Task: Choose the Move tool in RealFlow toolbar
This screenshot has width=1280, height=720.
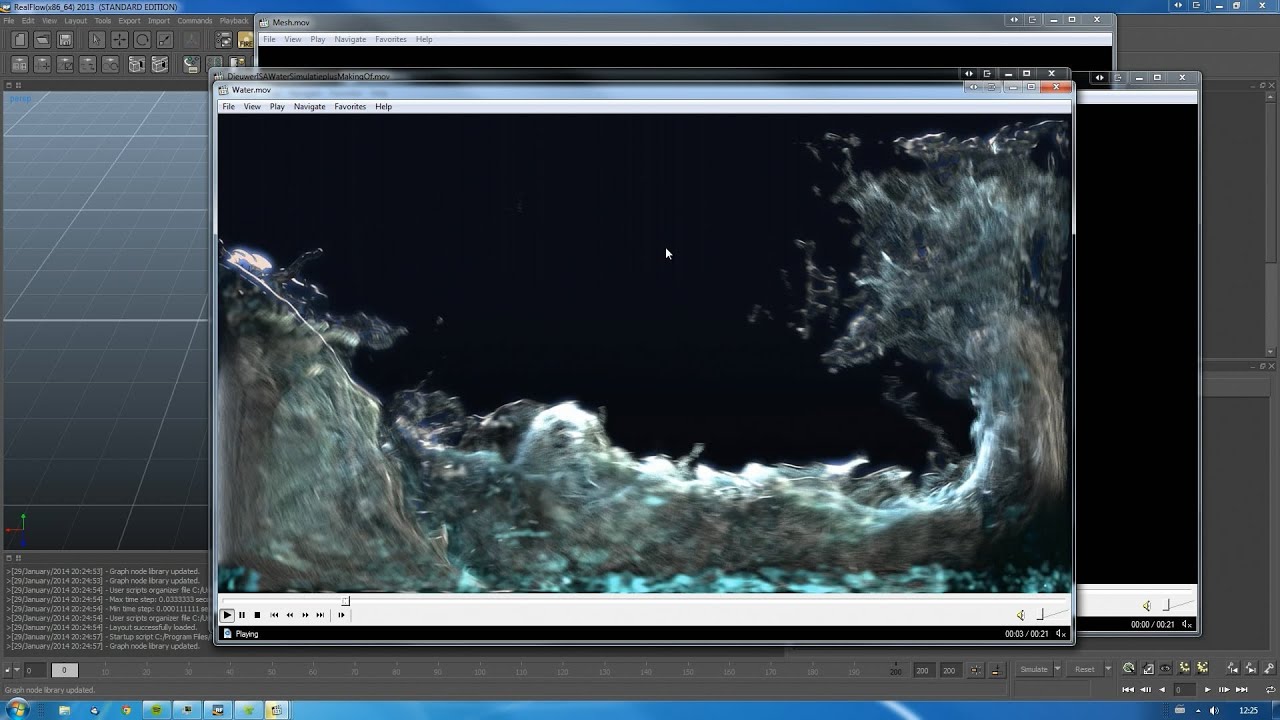Action: 119,40
